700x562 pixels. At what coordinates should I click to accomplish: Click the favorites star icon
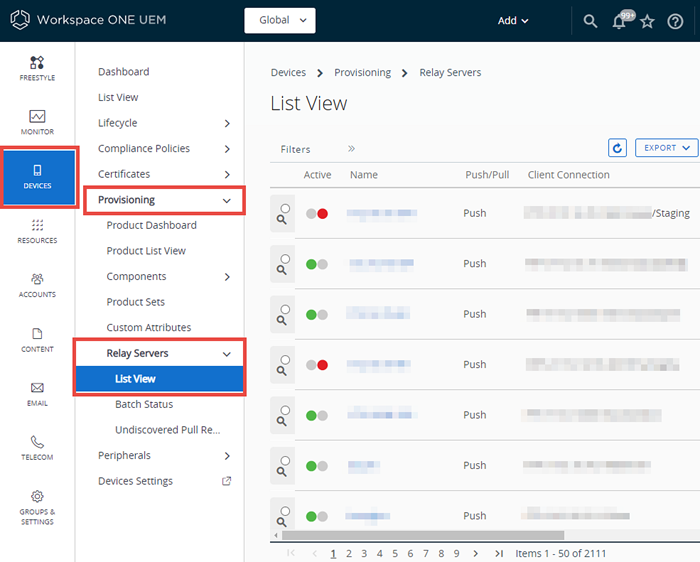(x=647, y=21)
